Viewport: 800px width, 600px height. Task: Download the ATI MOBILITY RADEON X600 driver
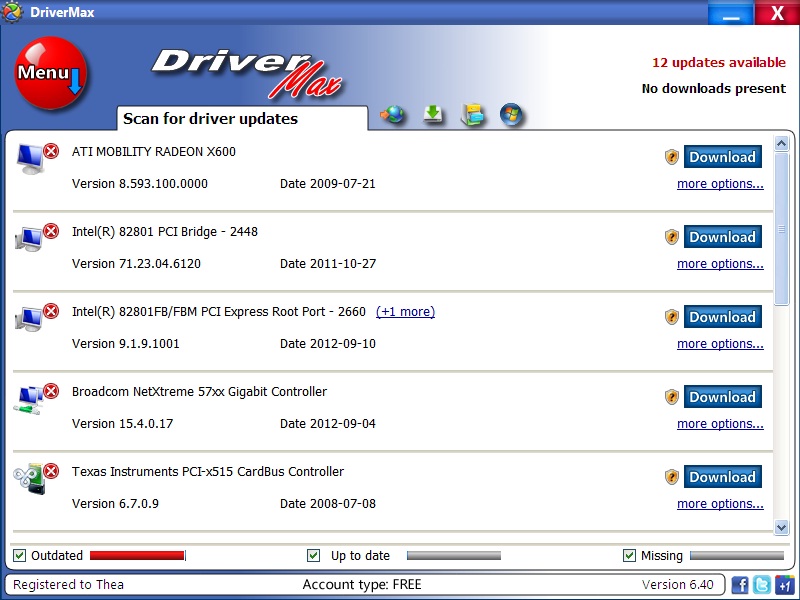click(722, 157)
